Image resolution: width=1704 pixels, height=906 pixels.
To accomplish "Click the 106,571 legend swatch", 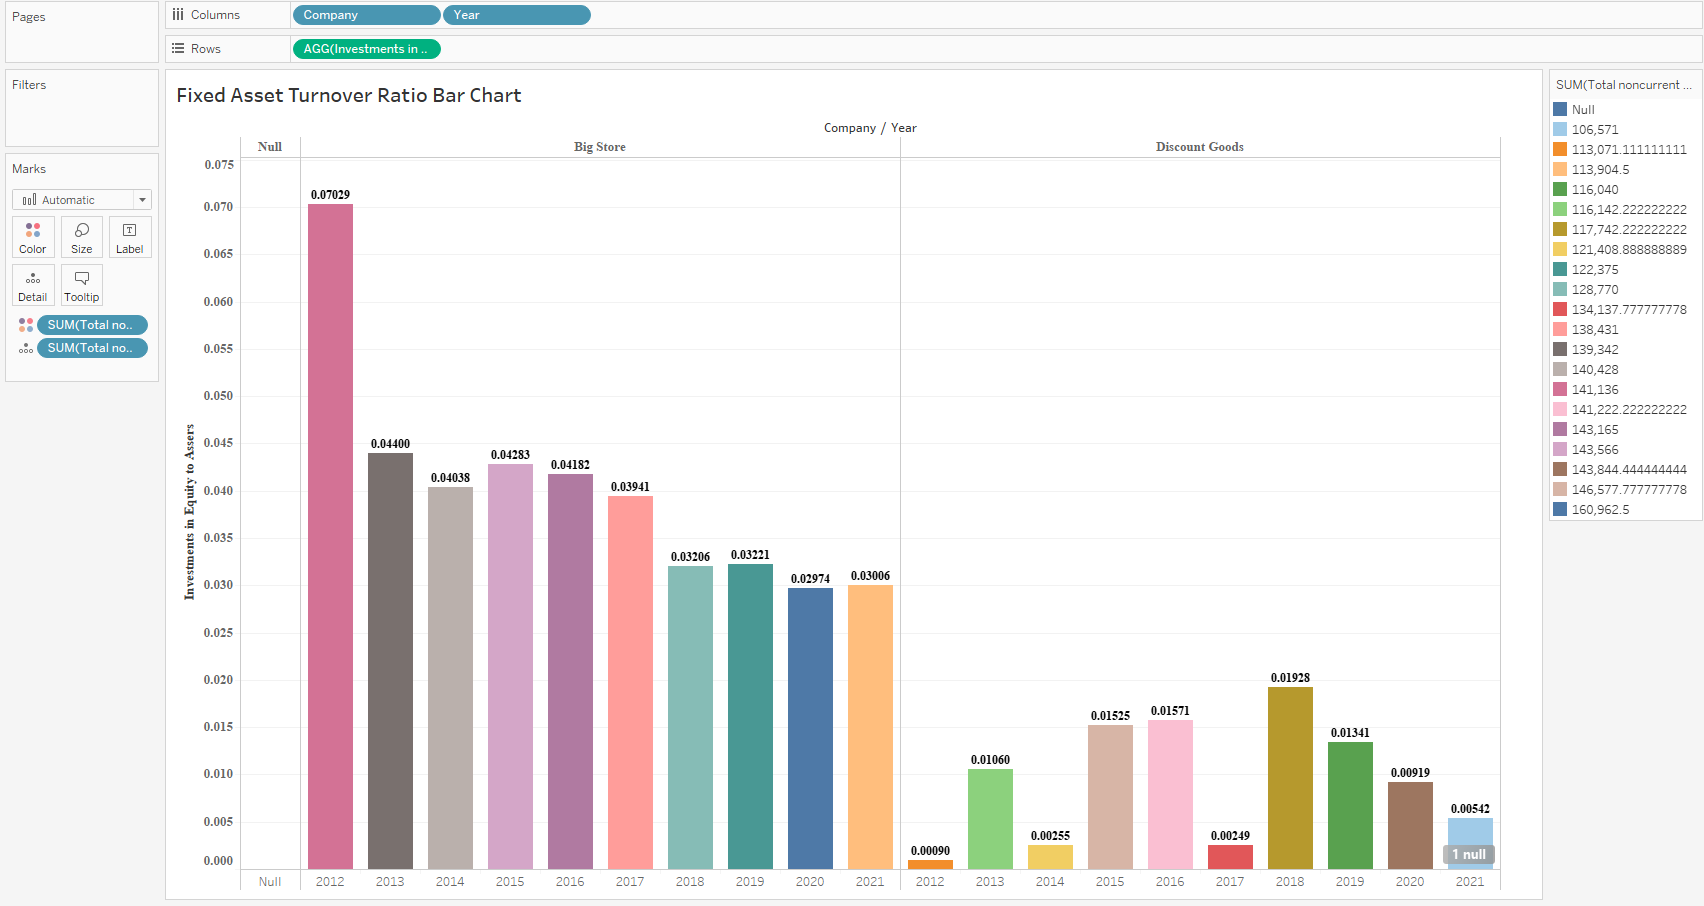I will [1560, 129].
